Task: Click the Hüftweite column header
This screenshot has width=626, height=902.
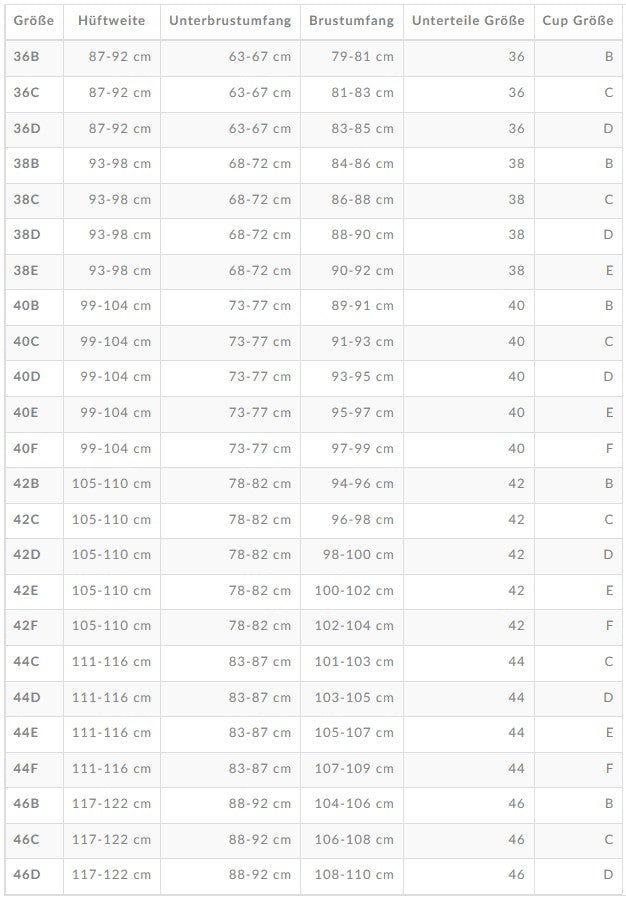Action: 112,20
